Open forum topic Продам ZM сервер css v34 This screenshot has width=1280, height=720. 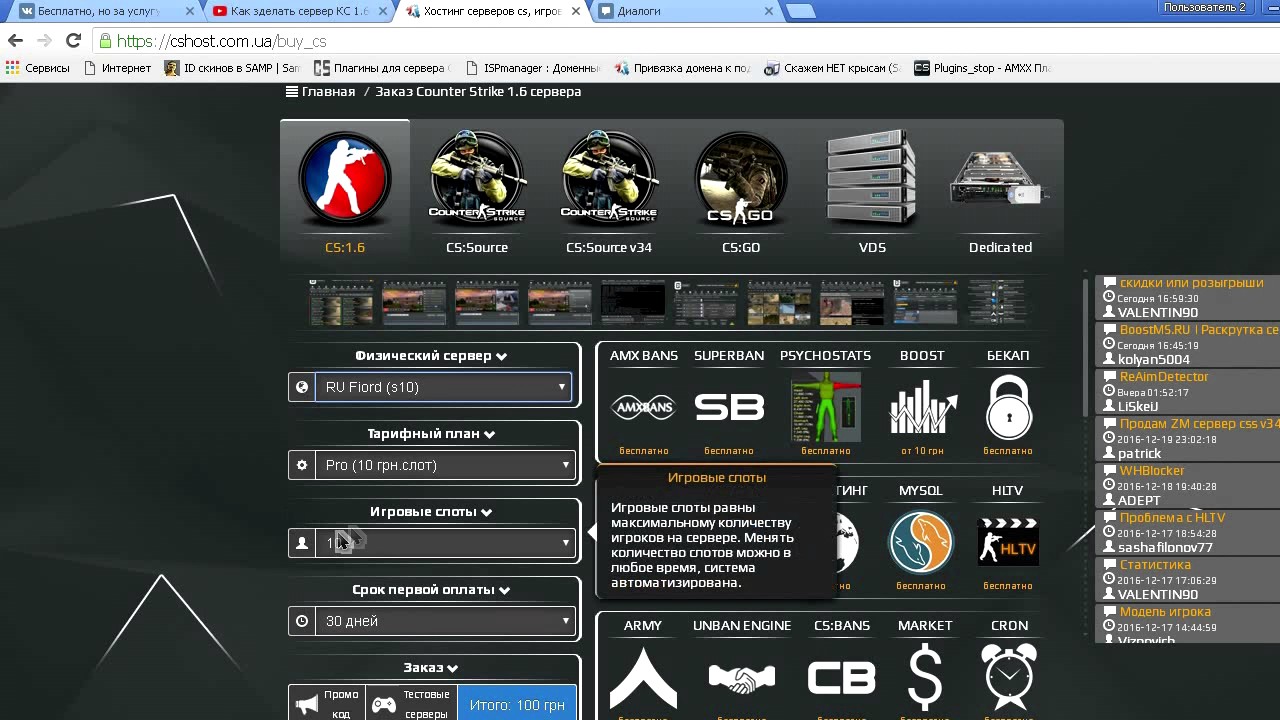tap(1199, 424)
